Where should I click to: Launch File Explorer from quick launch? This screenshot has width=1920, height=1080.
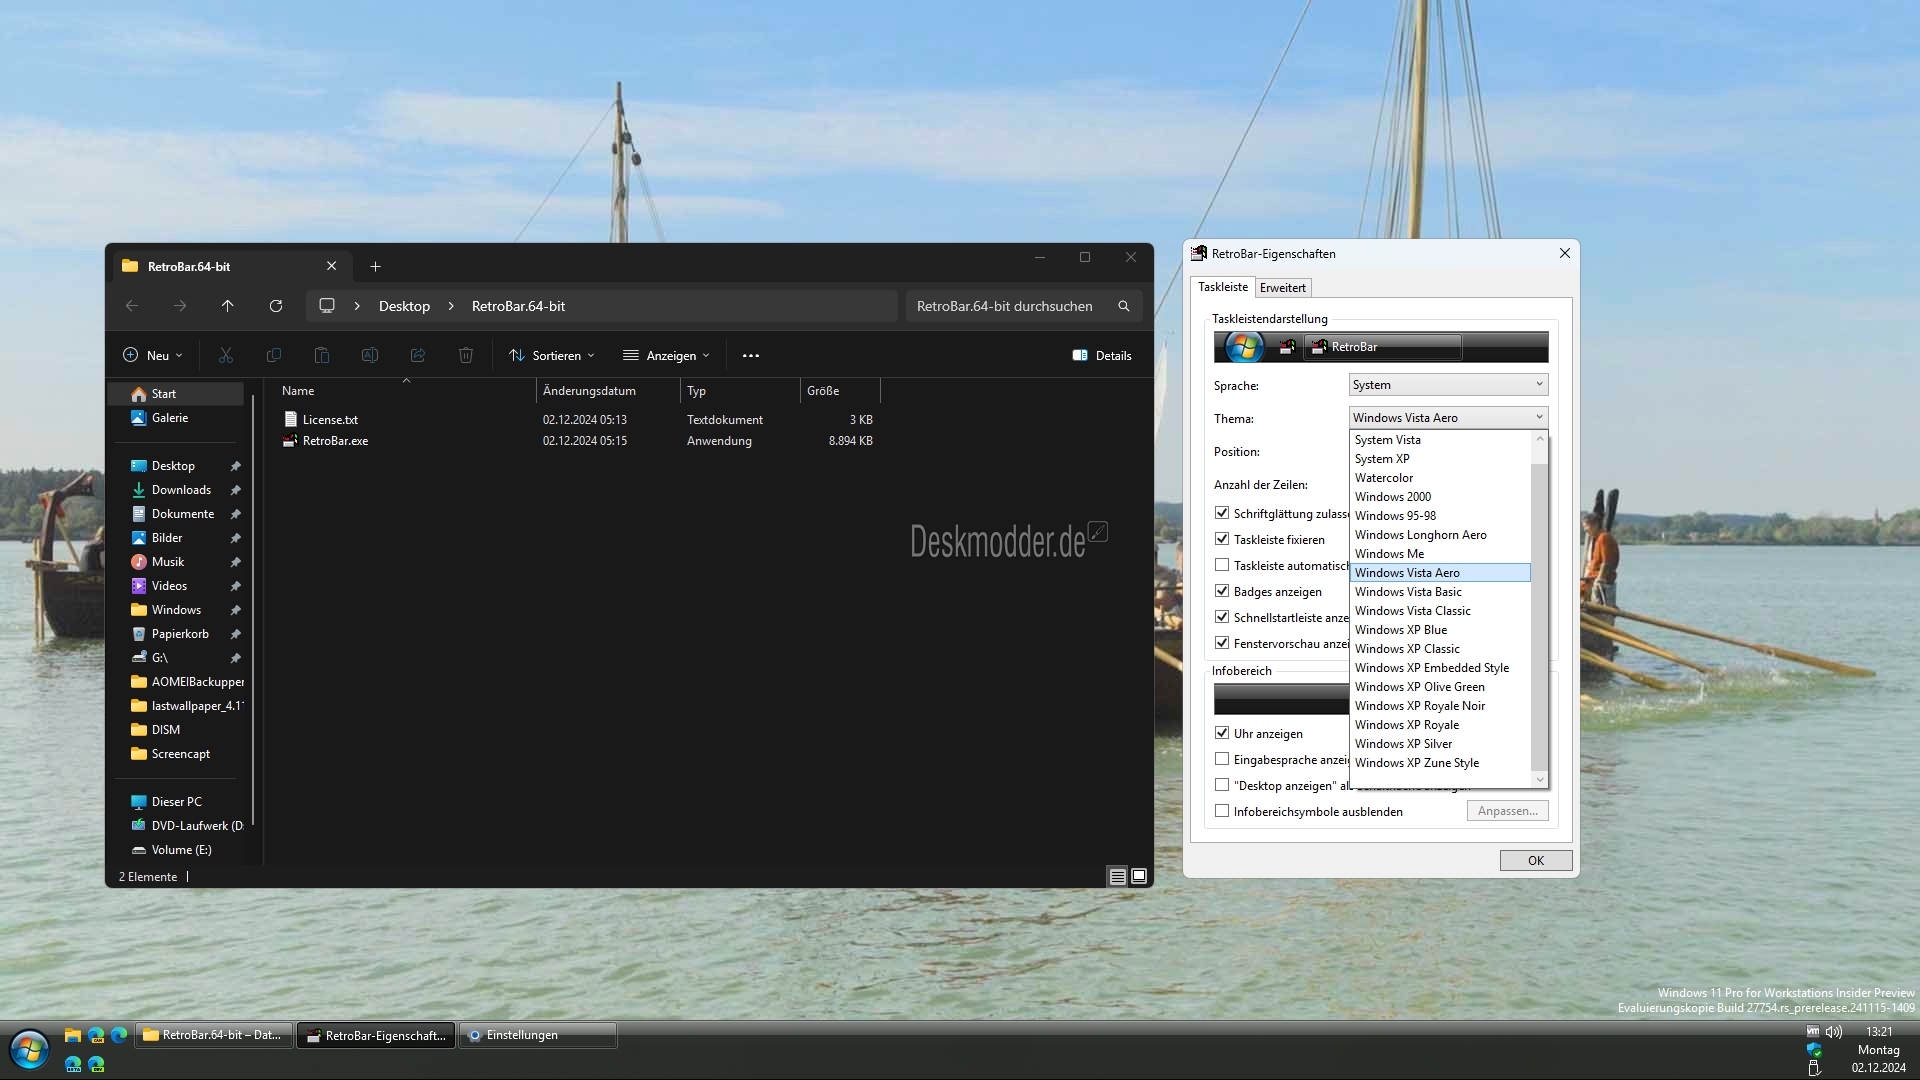tap(73, 1035)
